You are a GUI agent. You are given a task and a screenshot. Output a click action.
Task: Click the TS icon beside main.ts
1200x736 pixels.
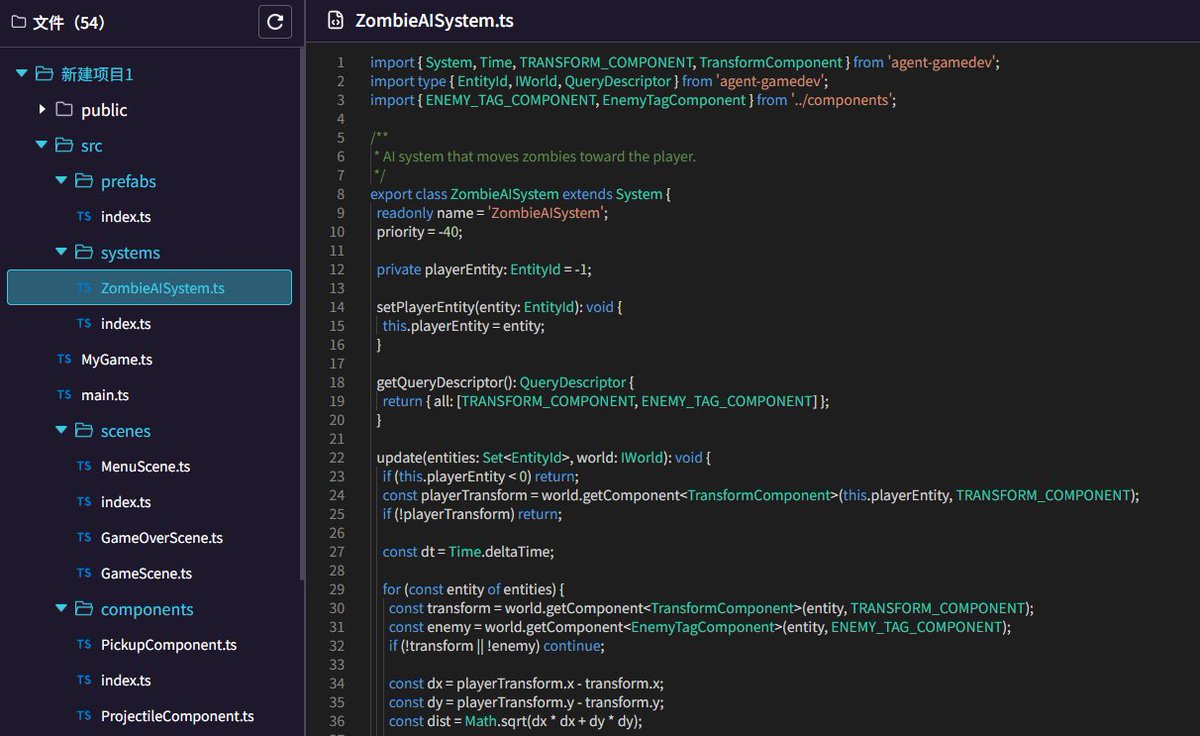64,395
